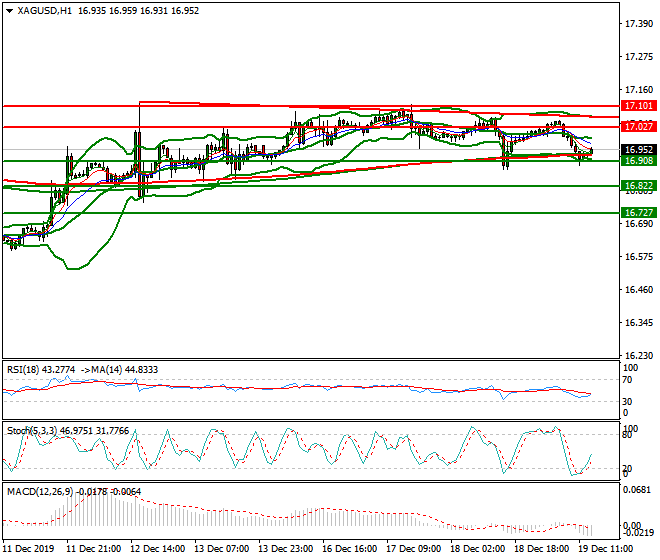
Task: Click the XAGUSD,H1 chart title text
Action: (44, 11)
